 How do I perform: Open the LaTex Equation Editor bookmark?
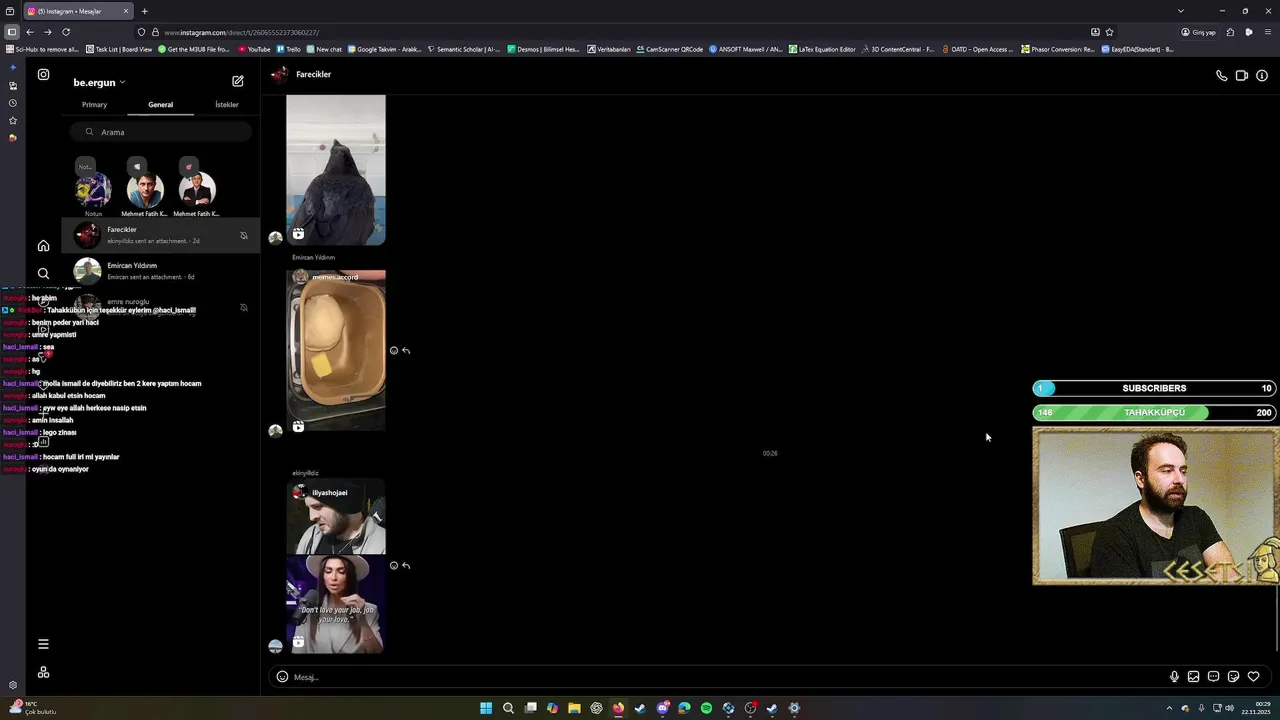(x=822, y=49)
